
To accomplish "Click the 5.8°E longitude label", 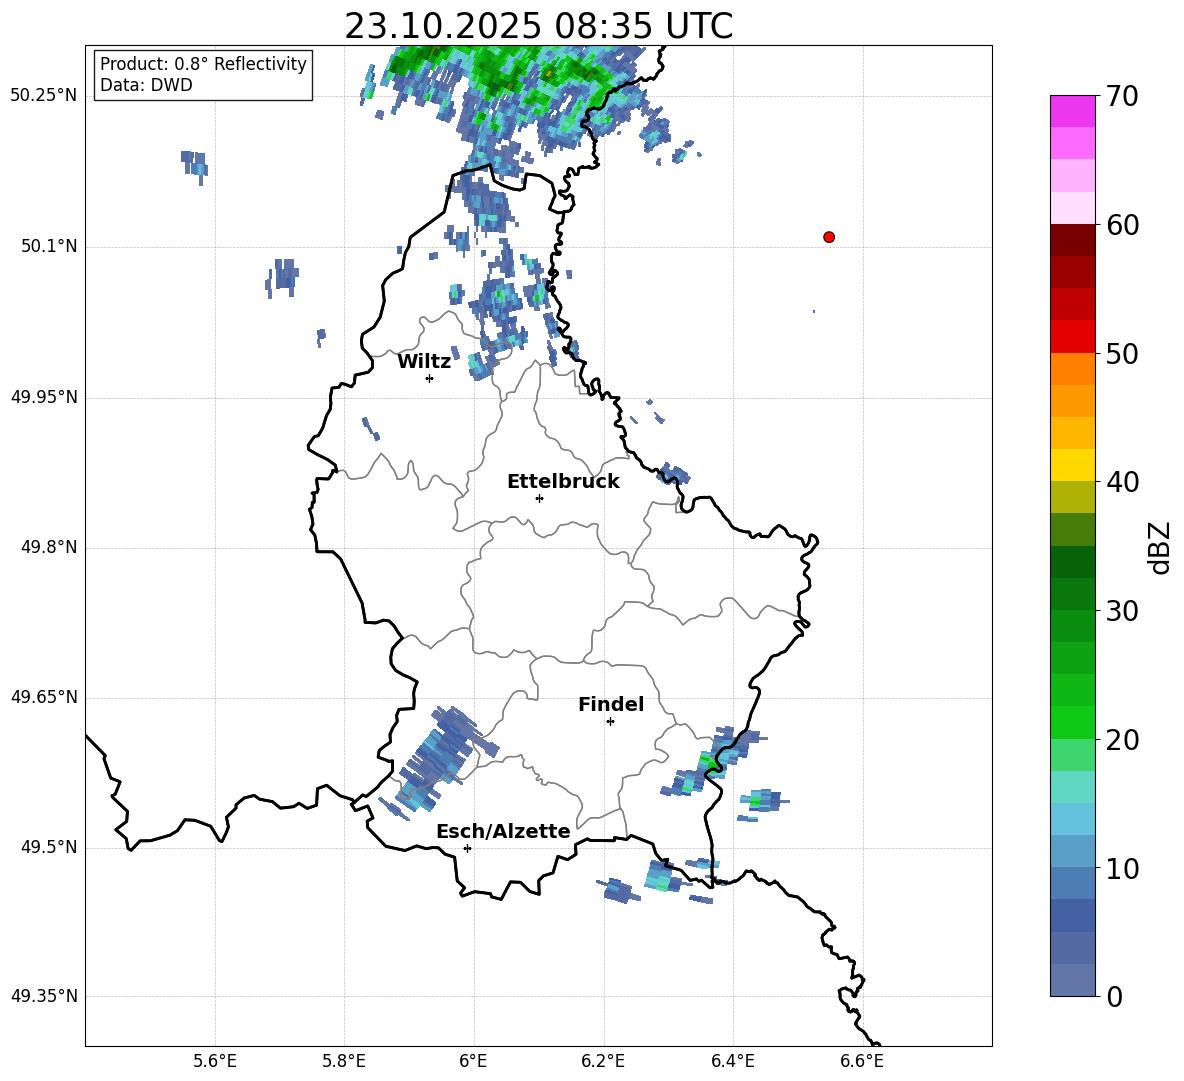I will click(x=344, y=1061).
